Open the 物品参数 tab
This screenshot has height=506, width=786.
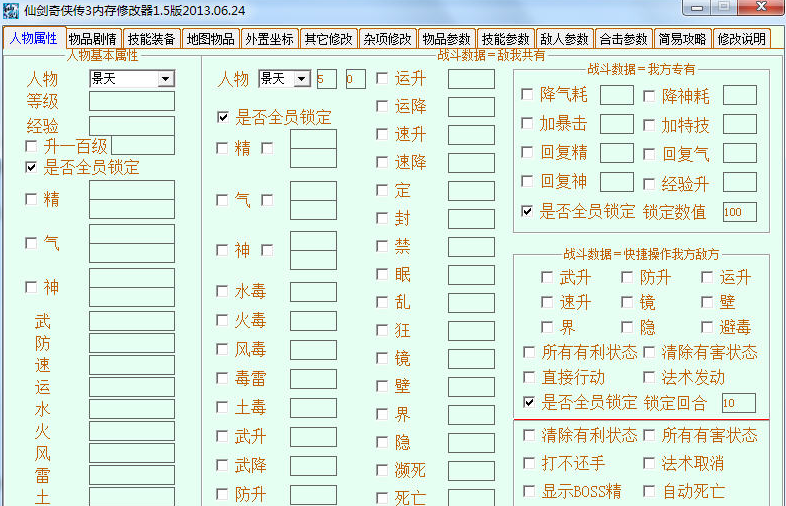(447, 39)
